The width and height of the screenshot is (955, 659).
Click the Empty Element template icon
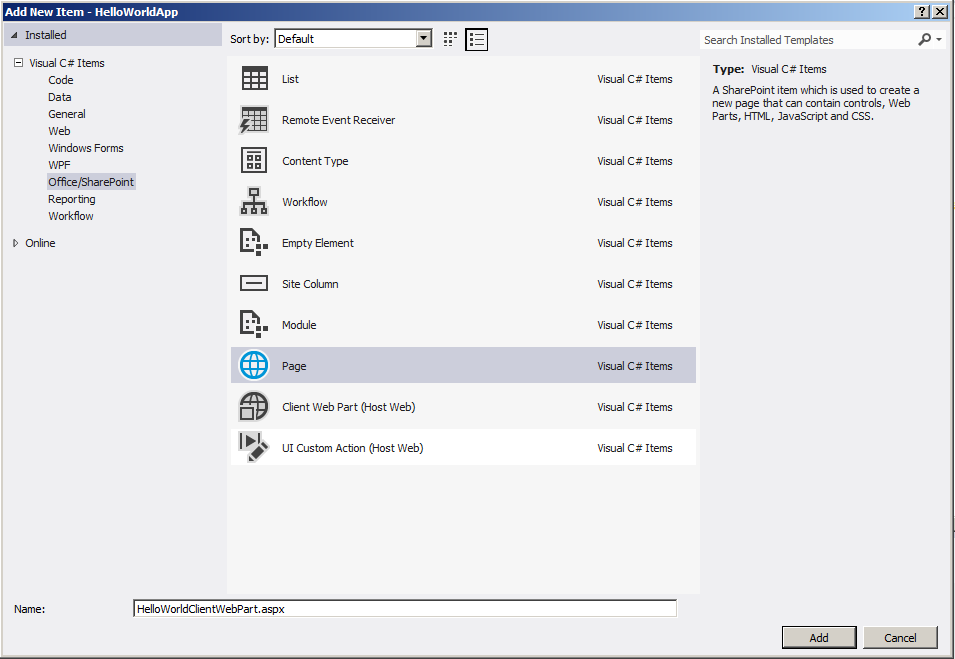tap(254, 242)
